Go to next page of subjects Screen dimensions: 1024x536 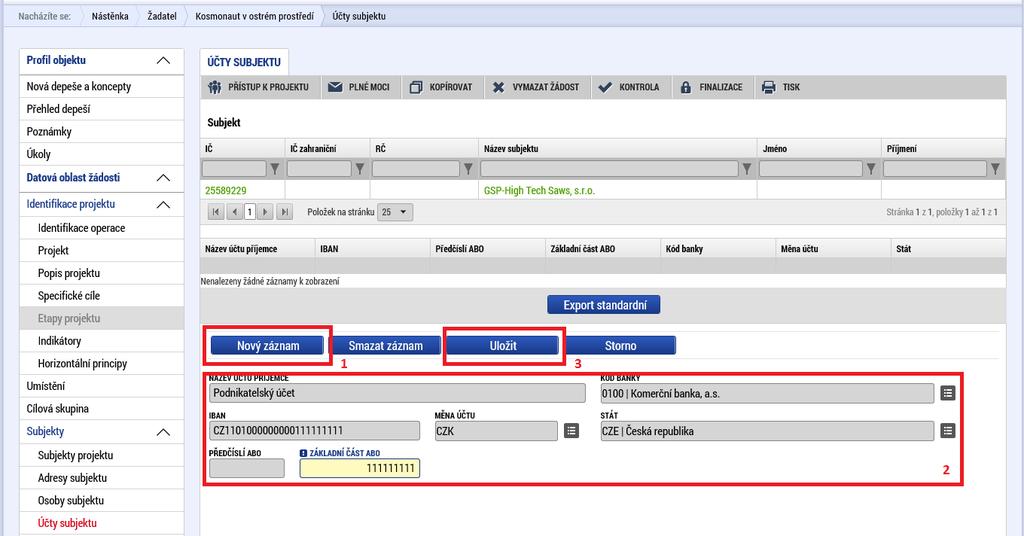265,212
